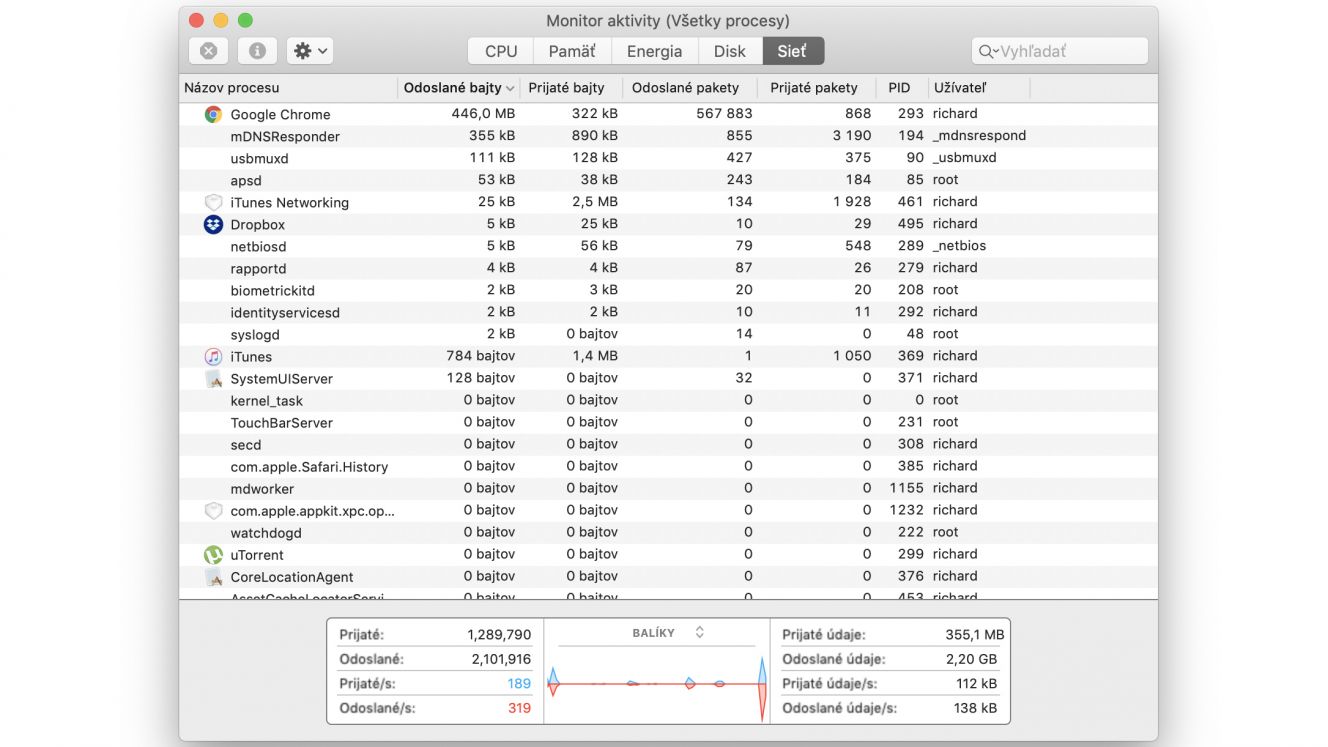
Task: Select the secd process row
Action: pos(668,444)
